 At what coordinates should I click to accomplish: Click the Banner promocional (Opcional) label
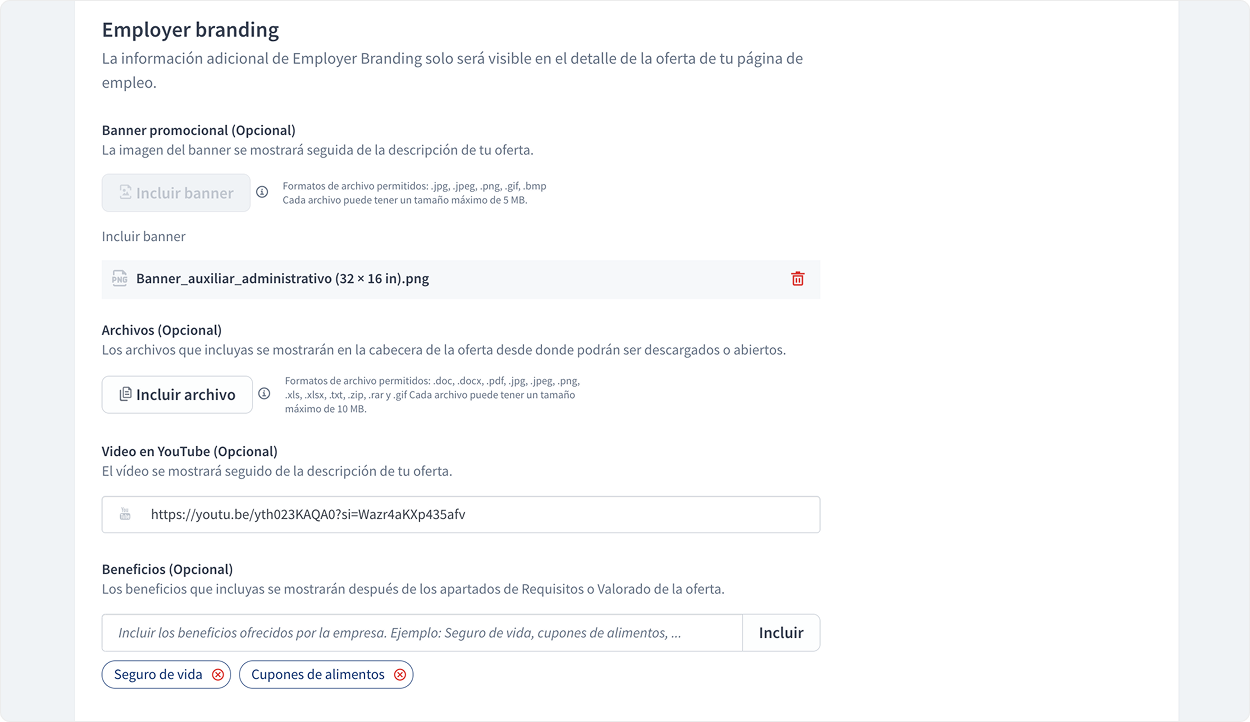click(198, 130)
